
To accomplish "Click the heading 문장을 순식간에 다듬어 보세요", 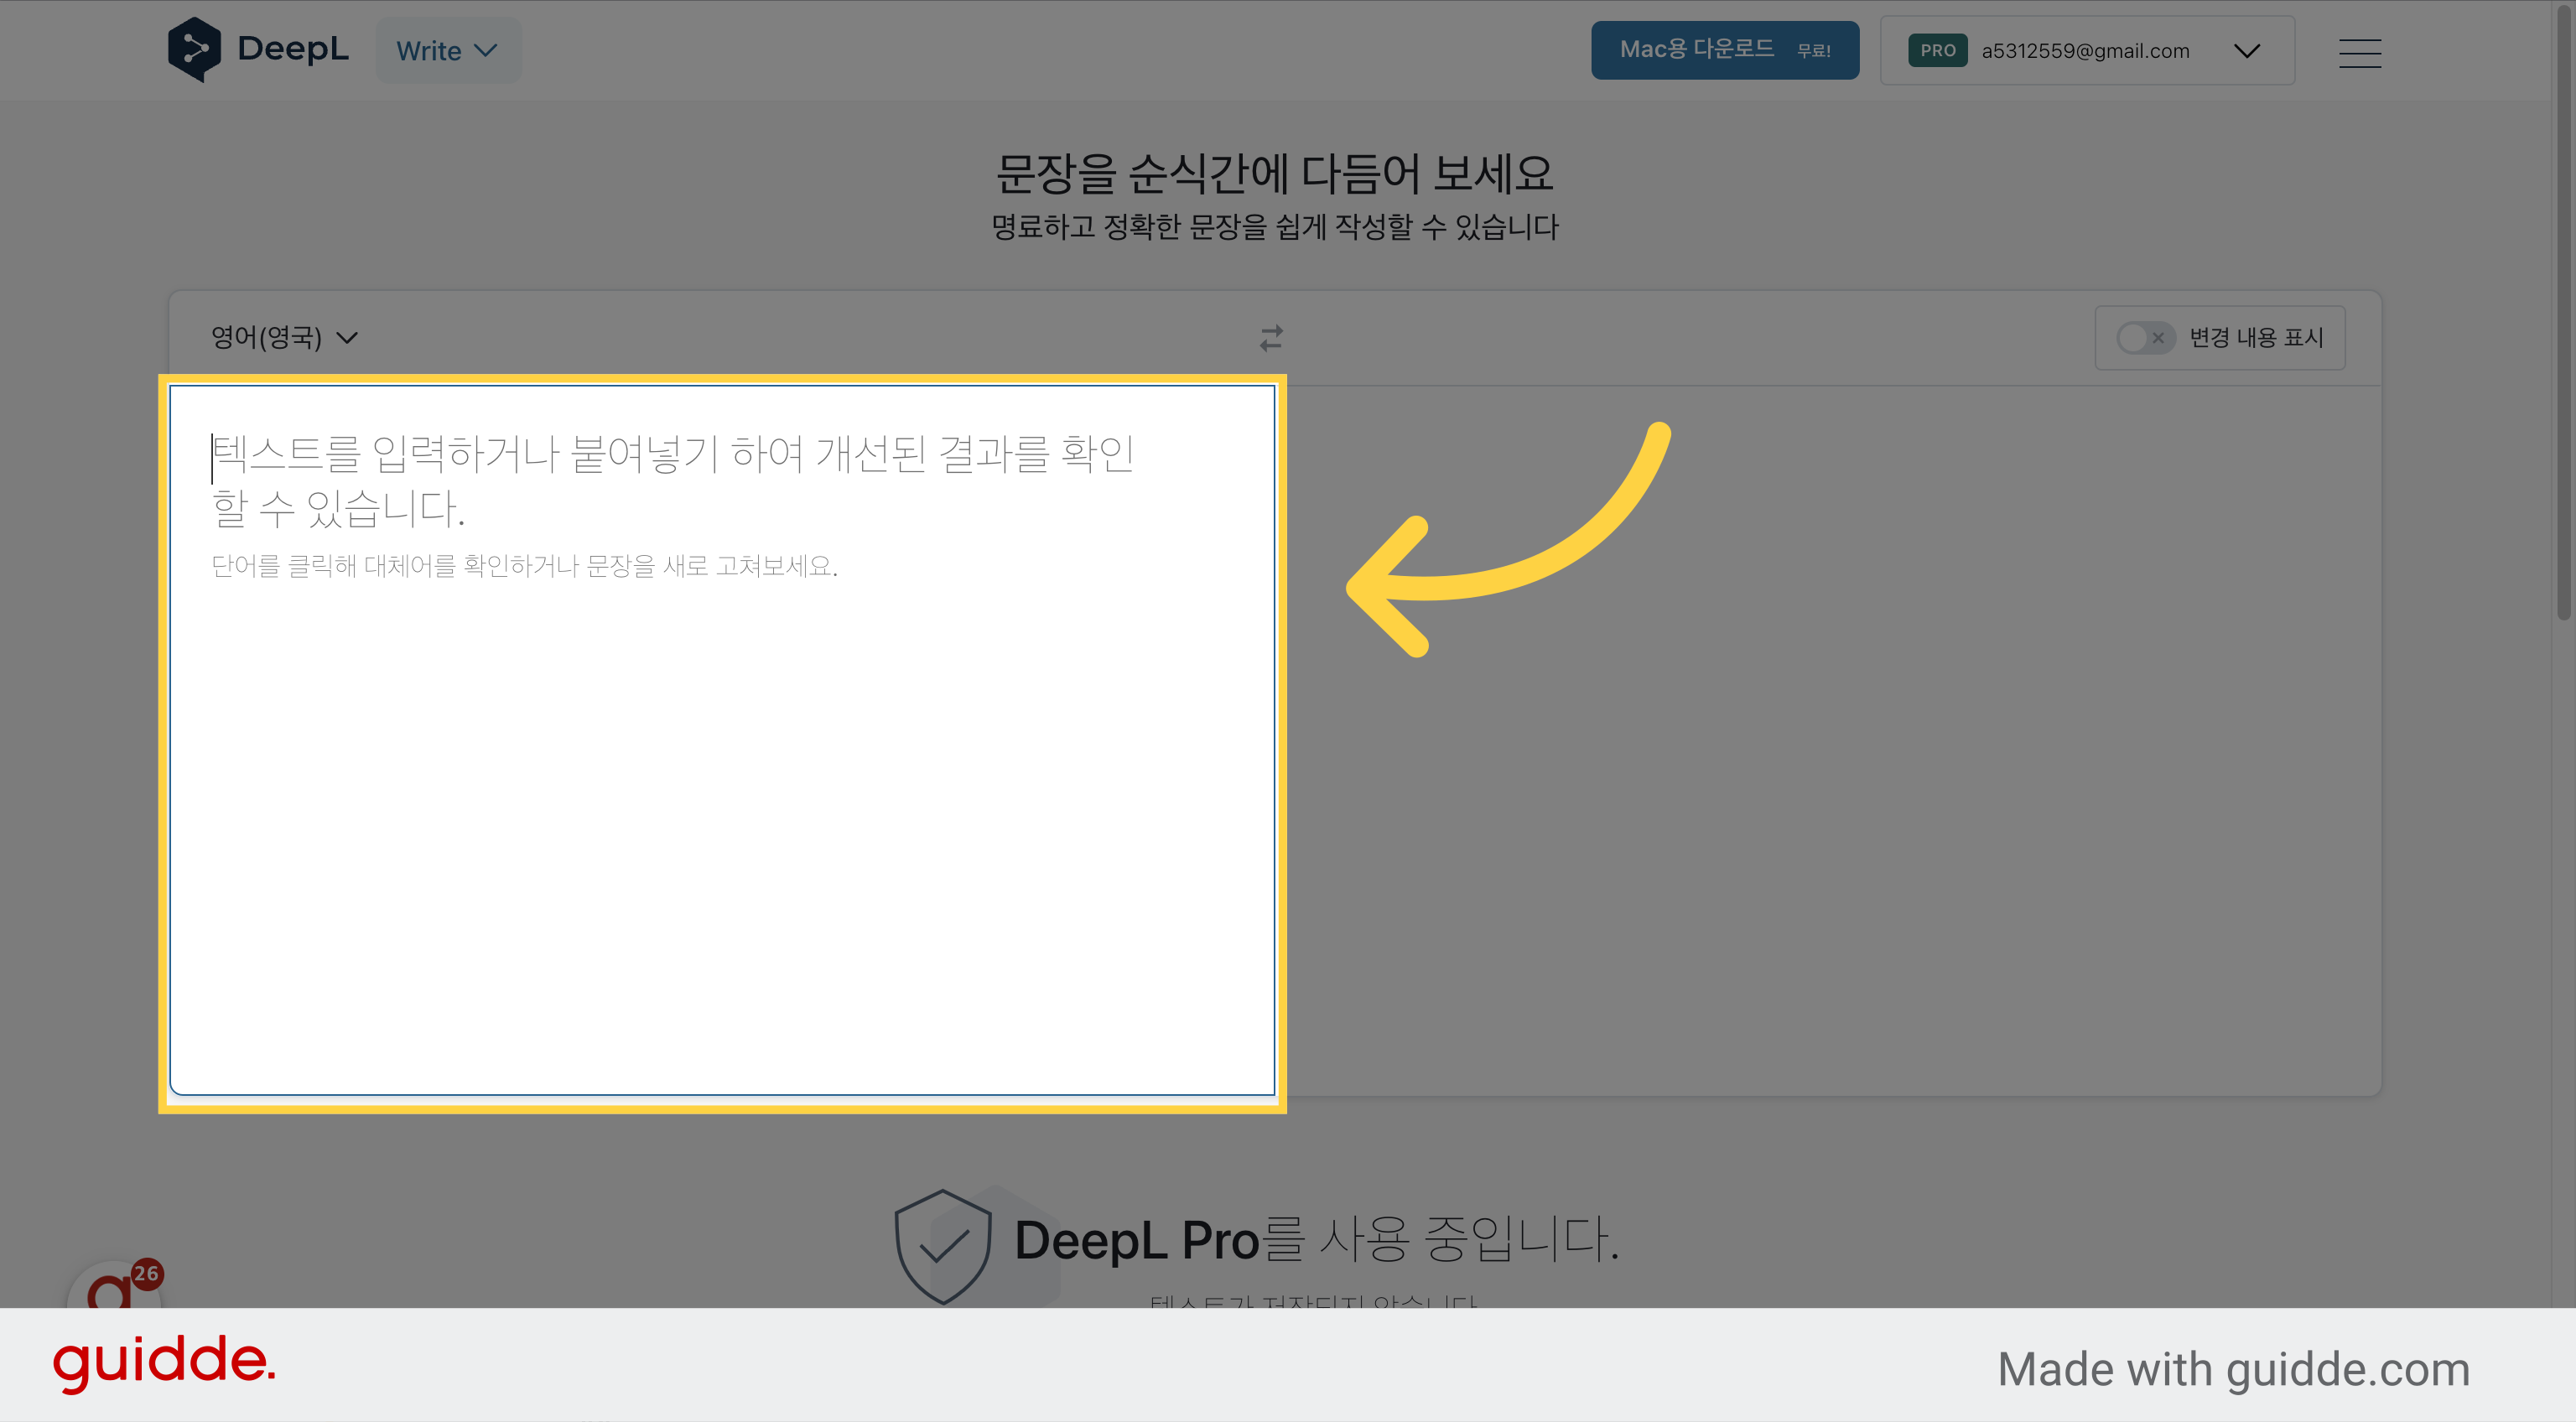I will 1275,174.
